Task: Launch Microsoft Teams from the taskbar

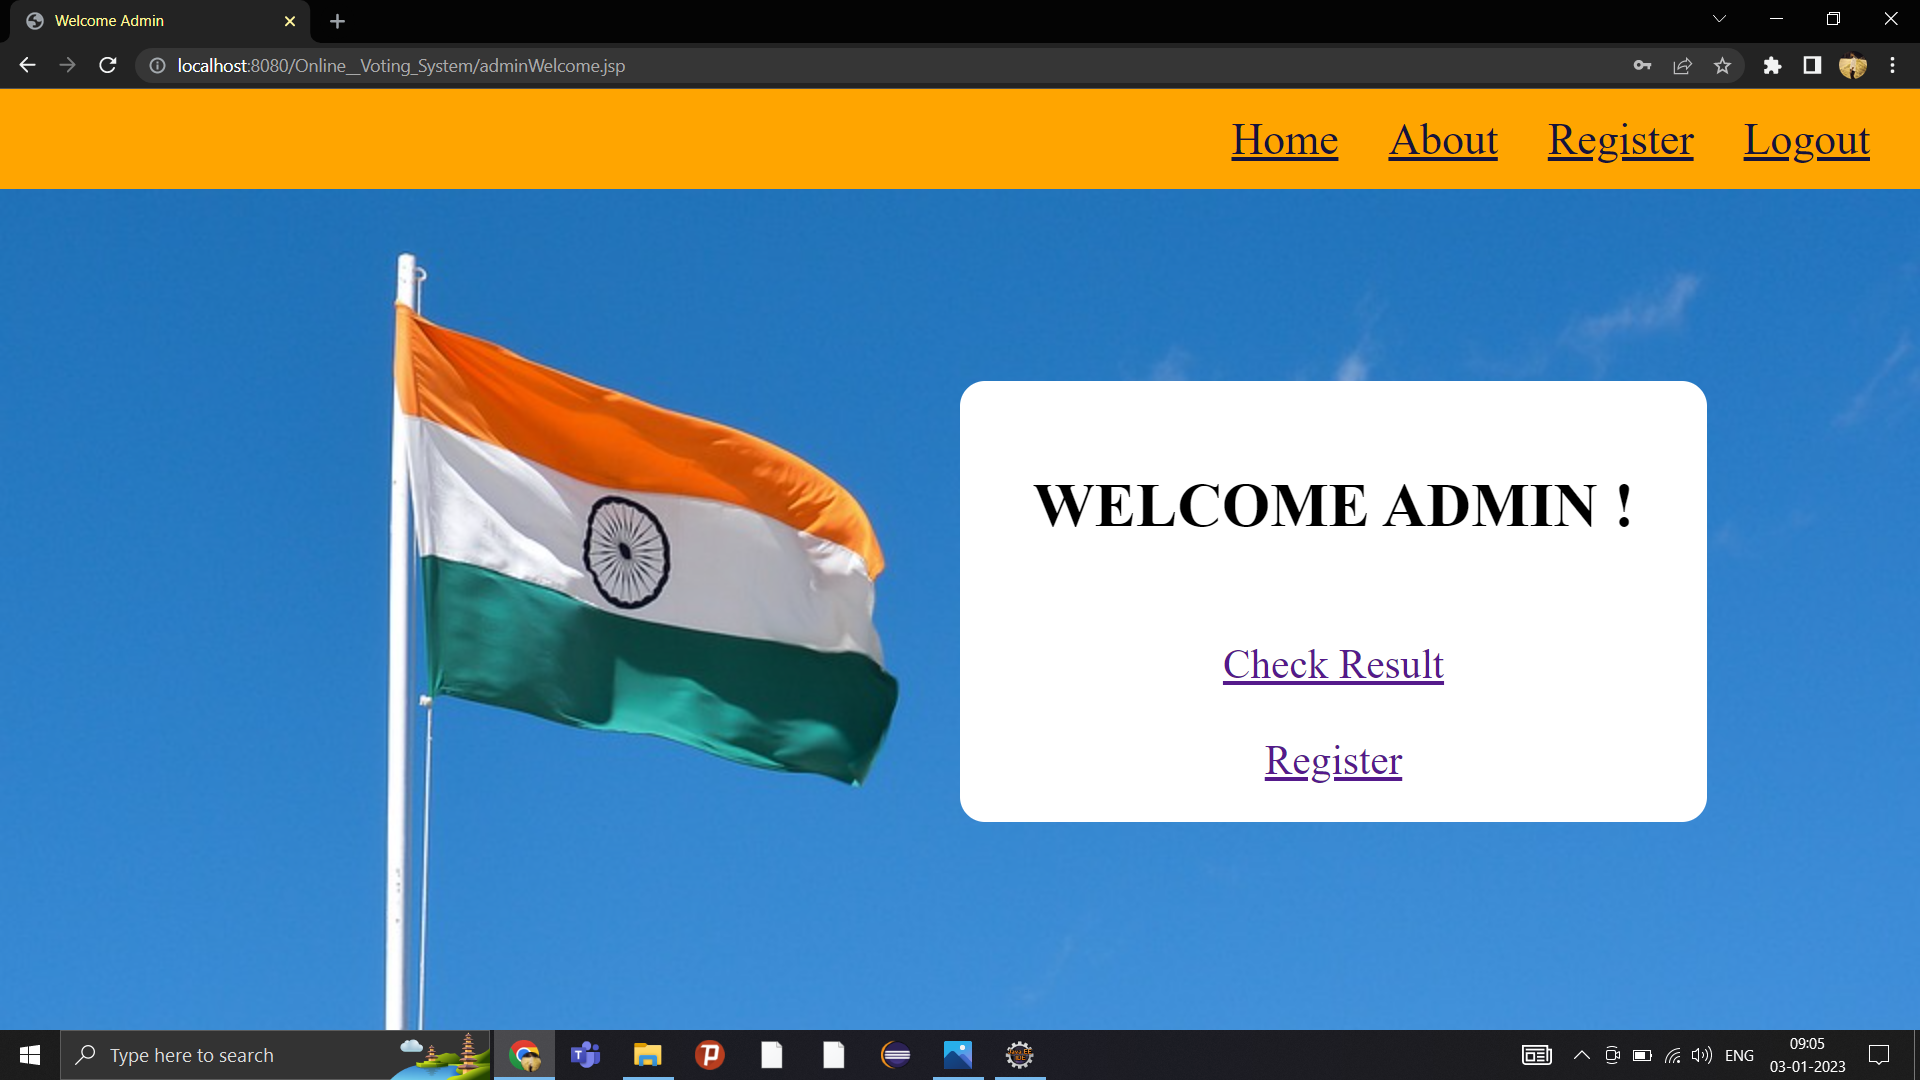Action: 586,1055
